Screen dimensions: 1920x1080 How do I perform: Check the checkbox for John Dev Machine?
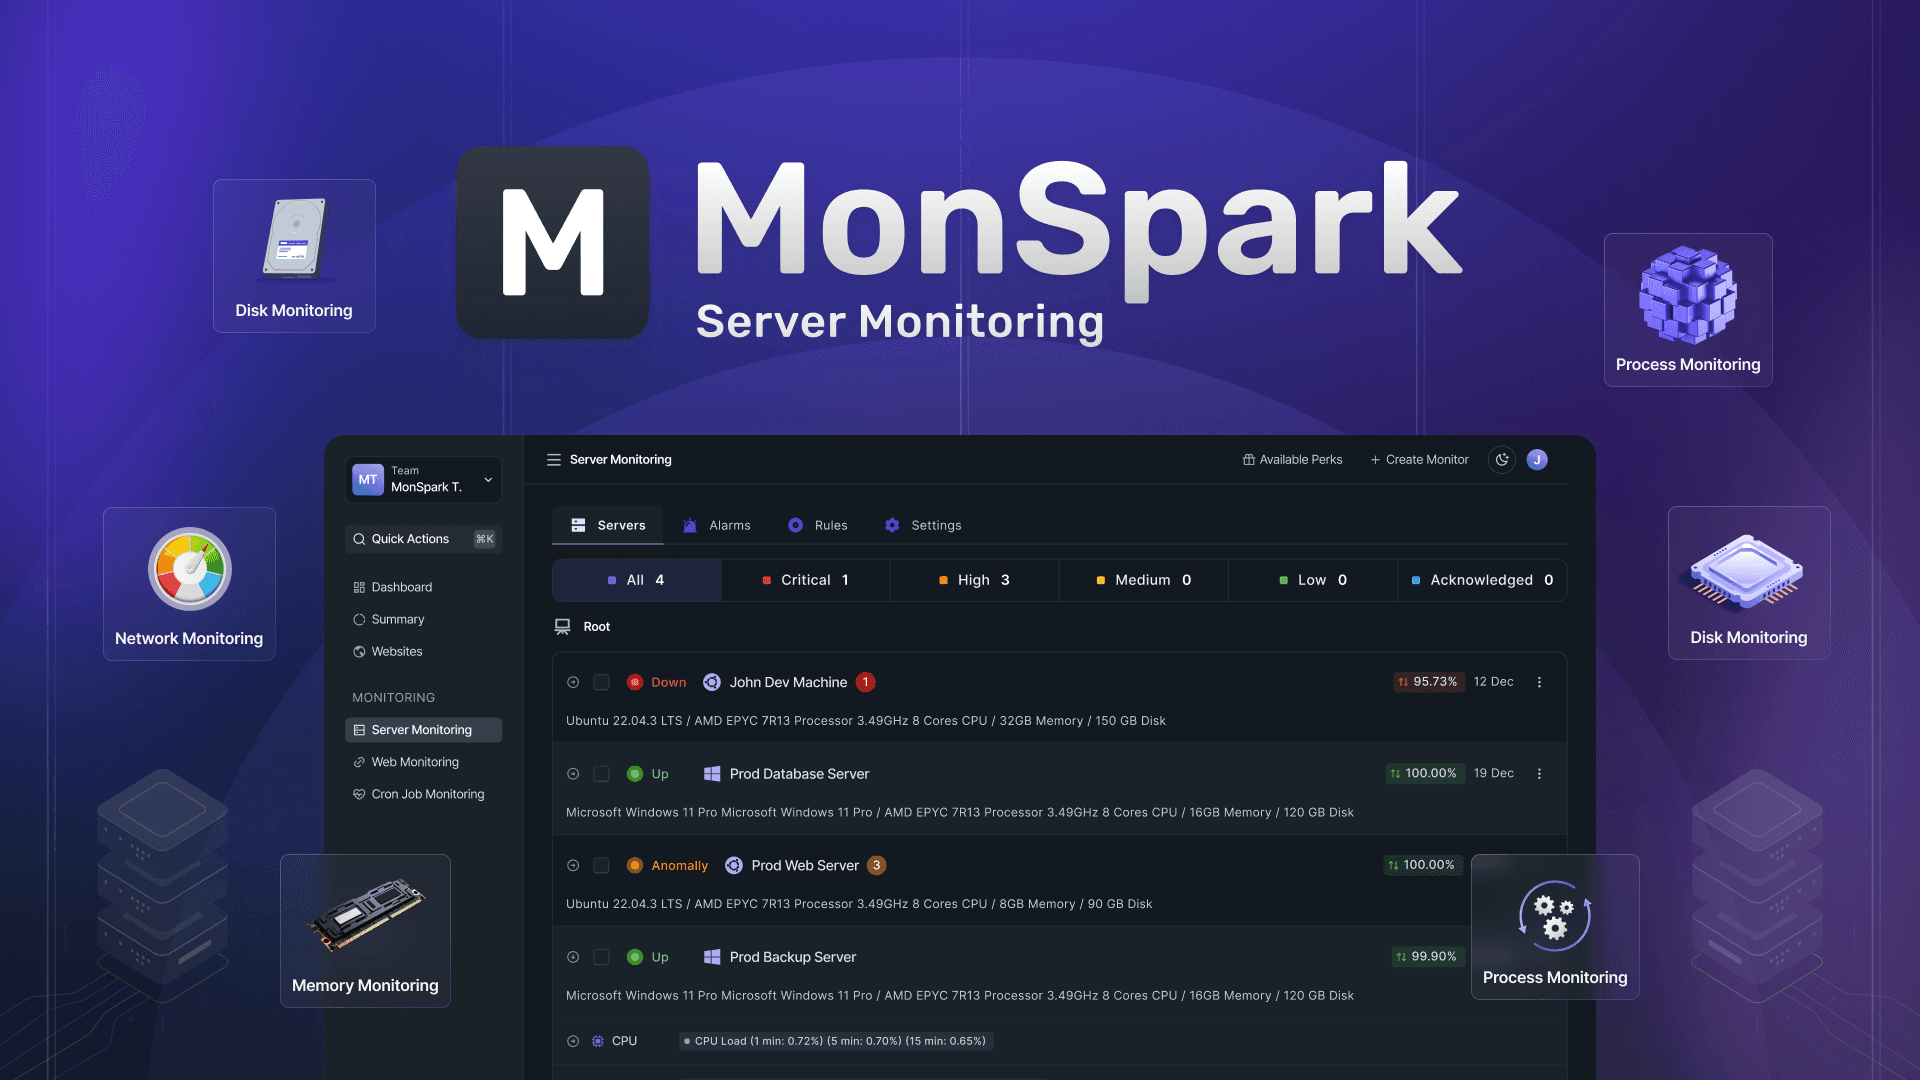601,682
